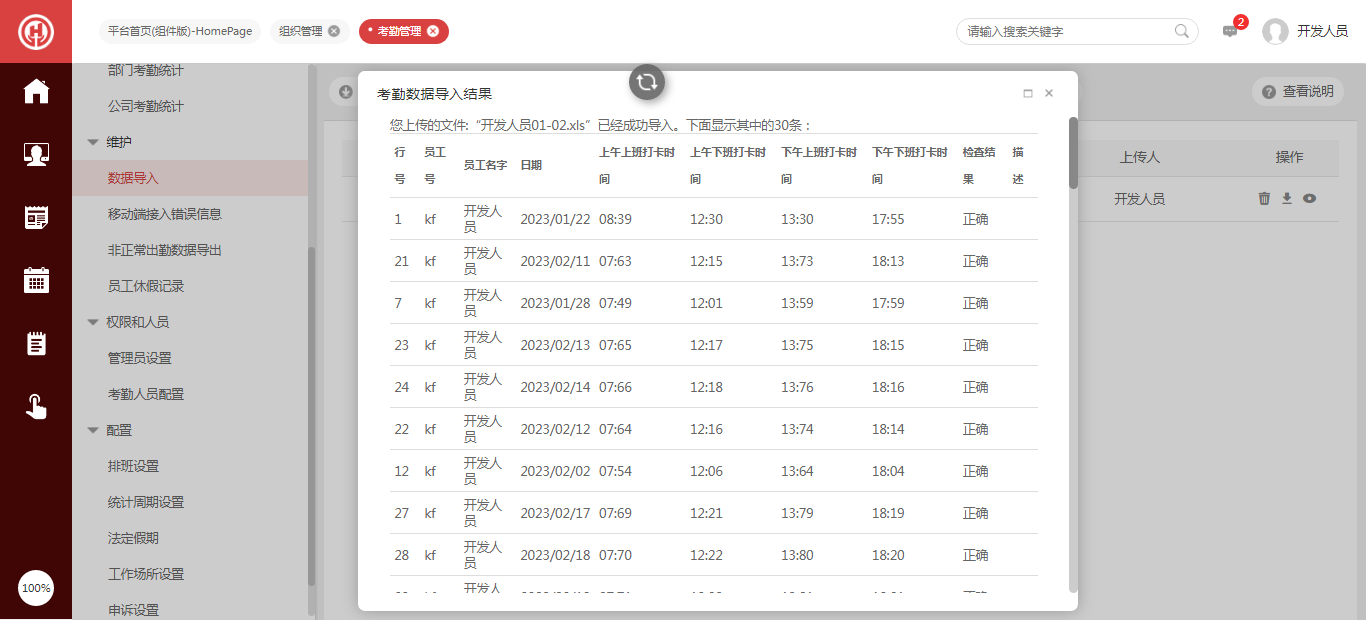Image resolution: width=1366 pixels, height=620 pixels.
Task: Open 工作场所设置 menu item
Action: point(146,574)
